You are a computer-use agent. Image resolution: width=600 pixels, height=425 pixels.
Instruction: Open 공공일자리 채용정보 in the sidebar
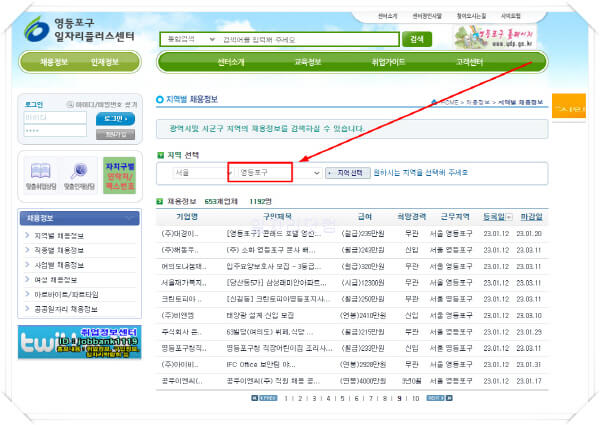click(x=66, y=309)
